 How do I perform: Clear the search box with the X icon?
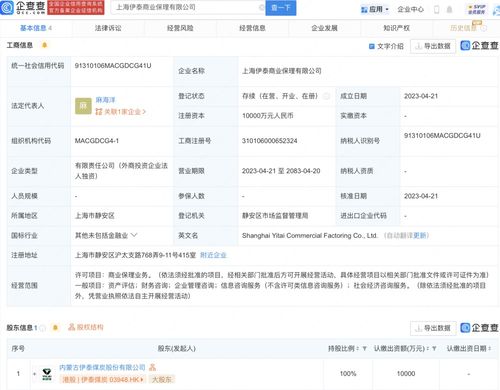[261, 8]
